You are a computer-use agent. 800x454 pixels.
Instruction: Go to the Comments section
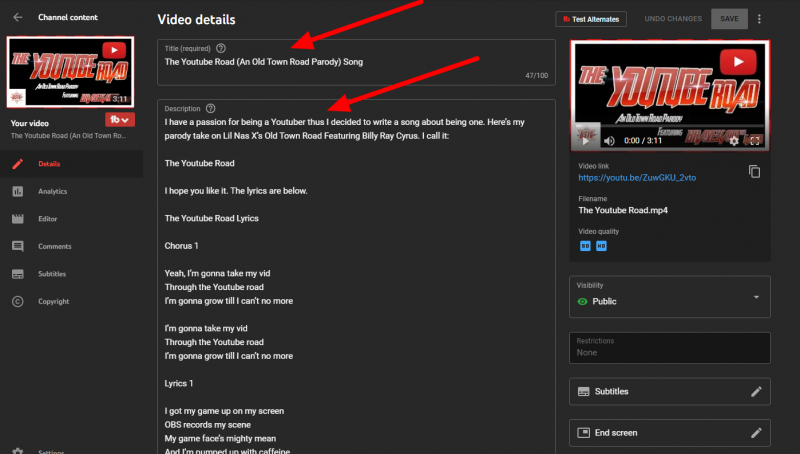54,246
